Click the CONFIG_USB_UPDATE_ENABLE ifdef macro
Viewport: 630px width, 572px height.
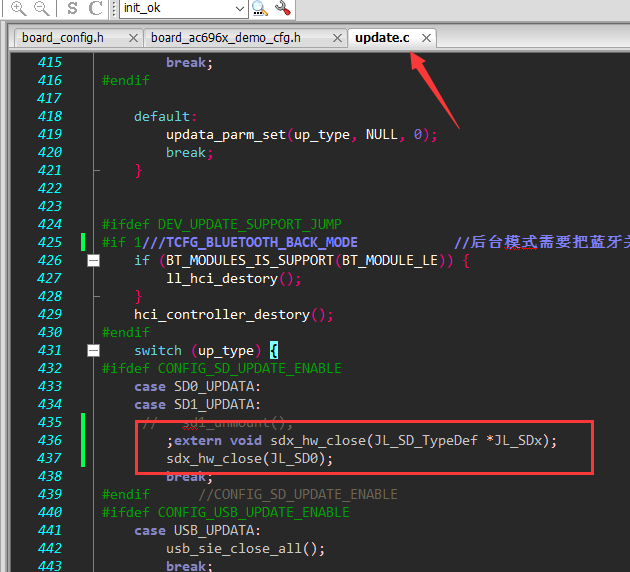click(x=254, y=513)
